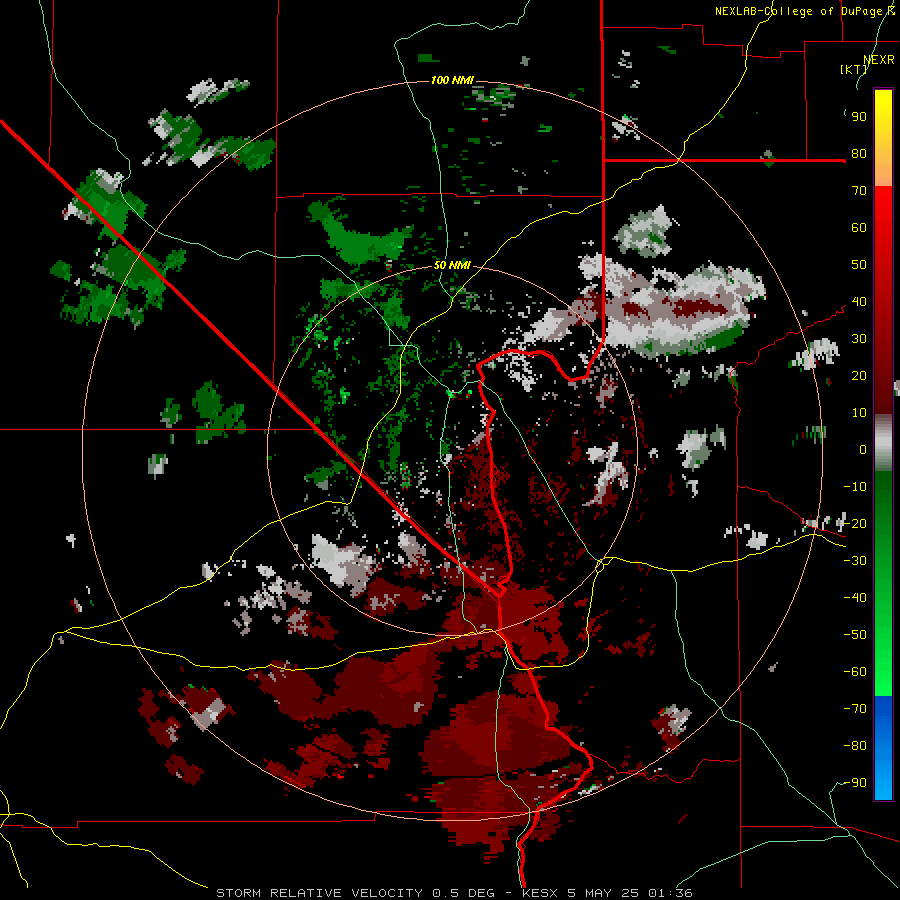
Task: Click the positive 20 scale value
Action: coord(859,376)
